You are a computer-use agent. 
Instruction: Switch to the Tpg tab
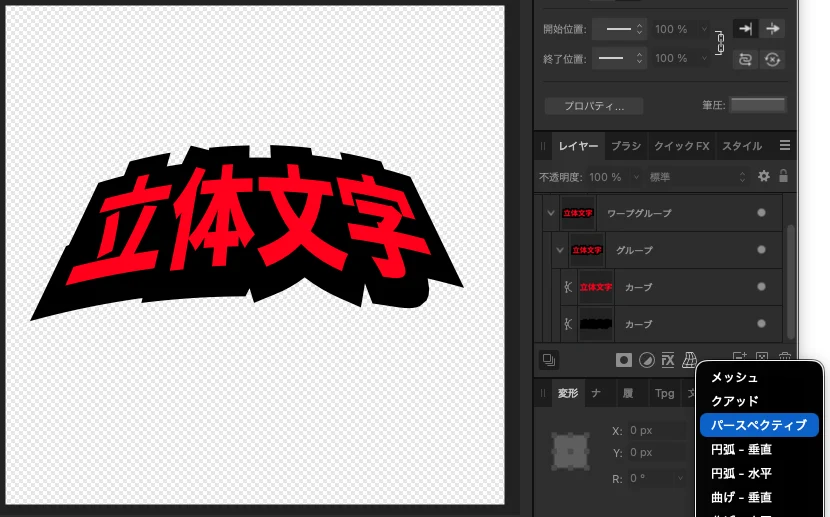(x=664, y=393)
